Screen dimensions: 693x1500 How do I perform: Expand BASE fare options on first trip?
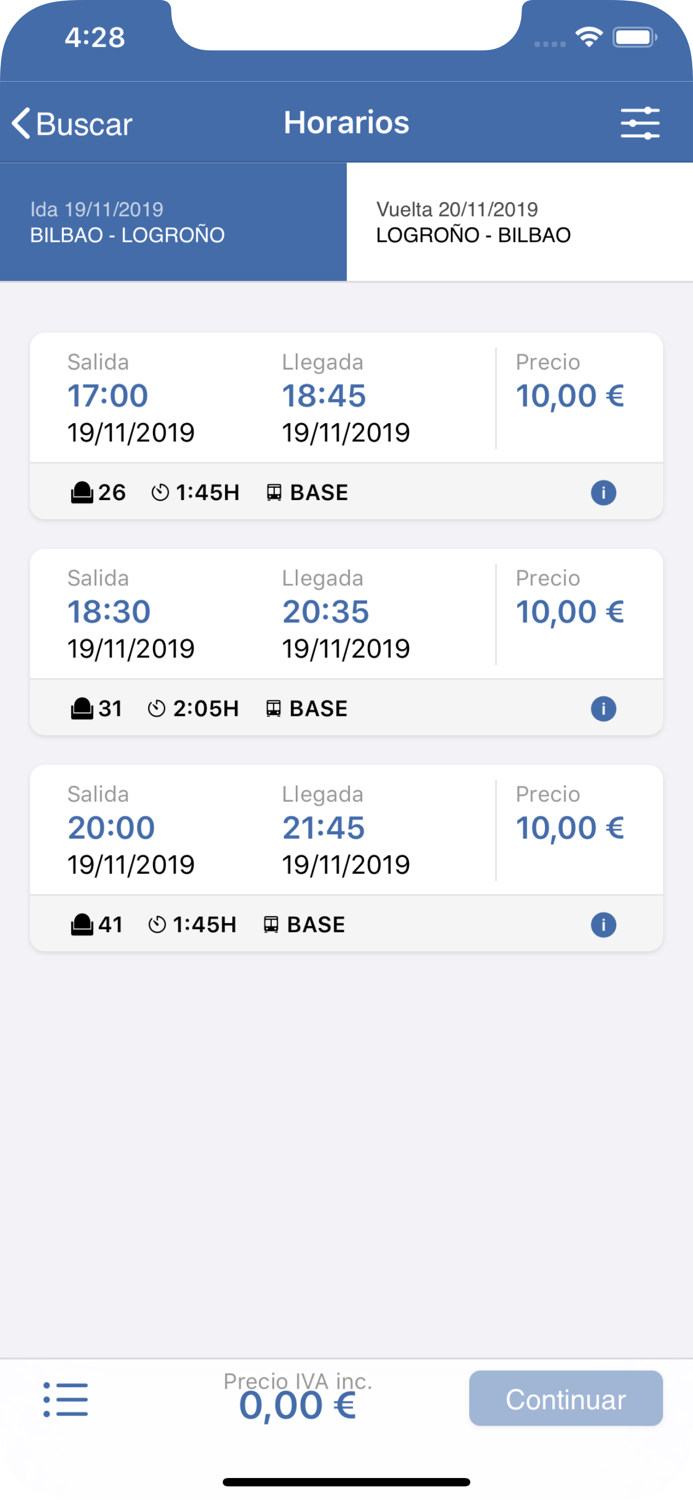320,492
